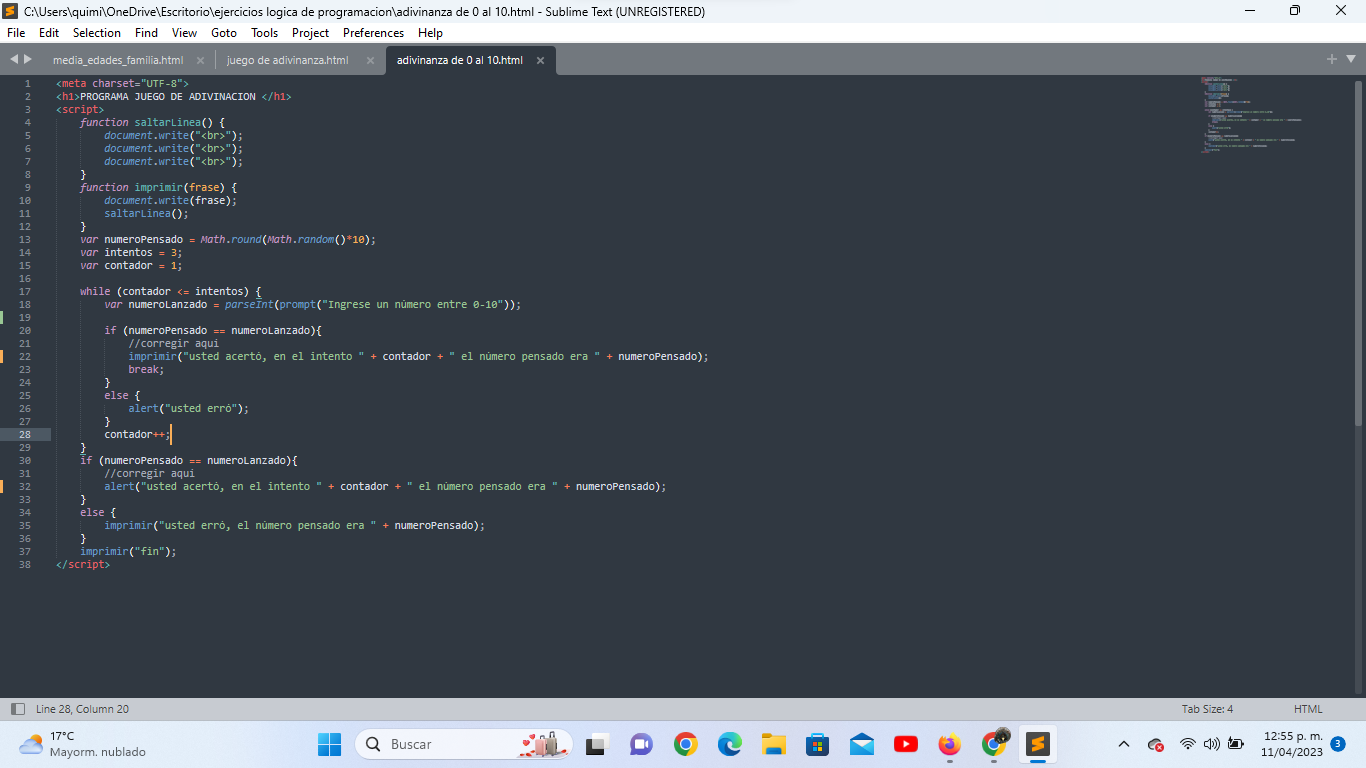
Task: Click the Sublime Text logo in the title bar
Action: tap(12, 11)
